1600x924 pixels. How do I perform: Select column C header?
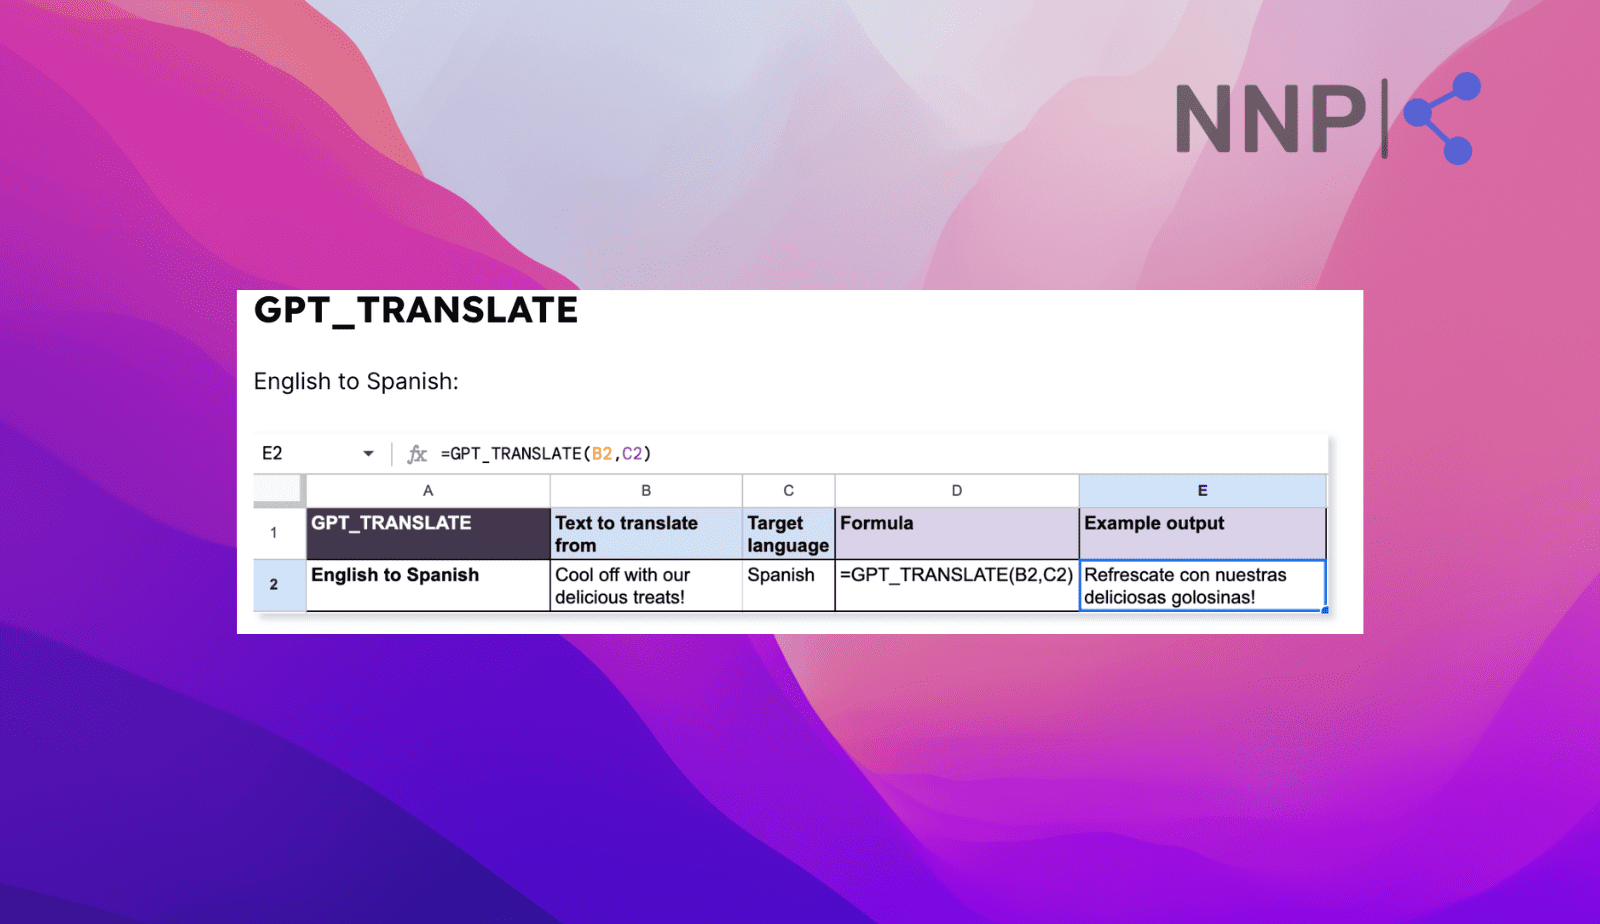click(x=788, y=491)
